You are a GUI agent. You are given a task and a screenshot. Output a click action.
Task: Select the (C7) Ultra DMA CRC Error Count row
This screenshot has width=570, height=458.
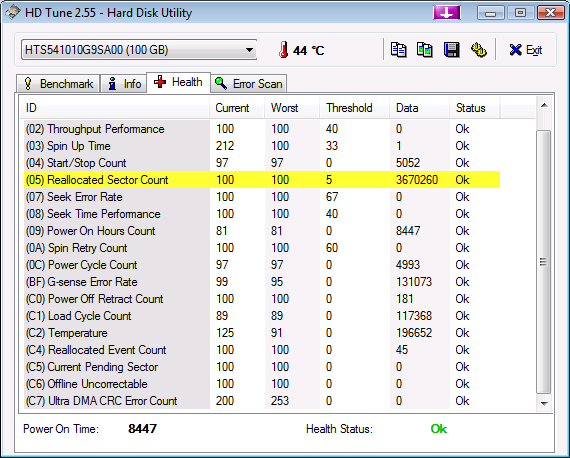pyautogui.click(x=262, y=401)
